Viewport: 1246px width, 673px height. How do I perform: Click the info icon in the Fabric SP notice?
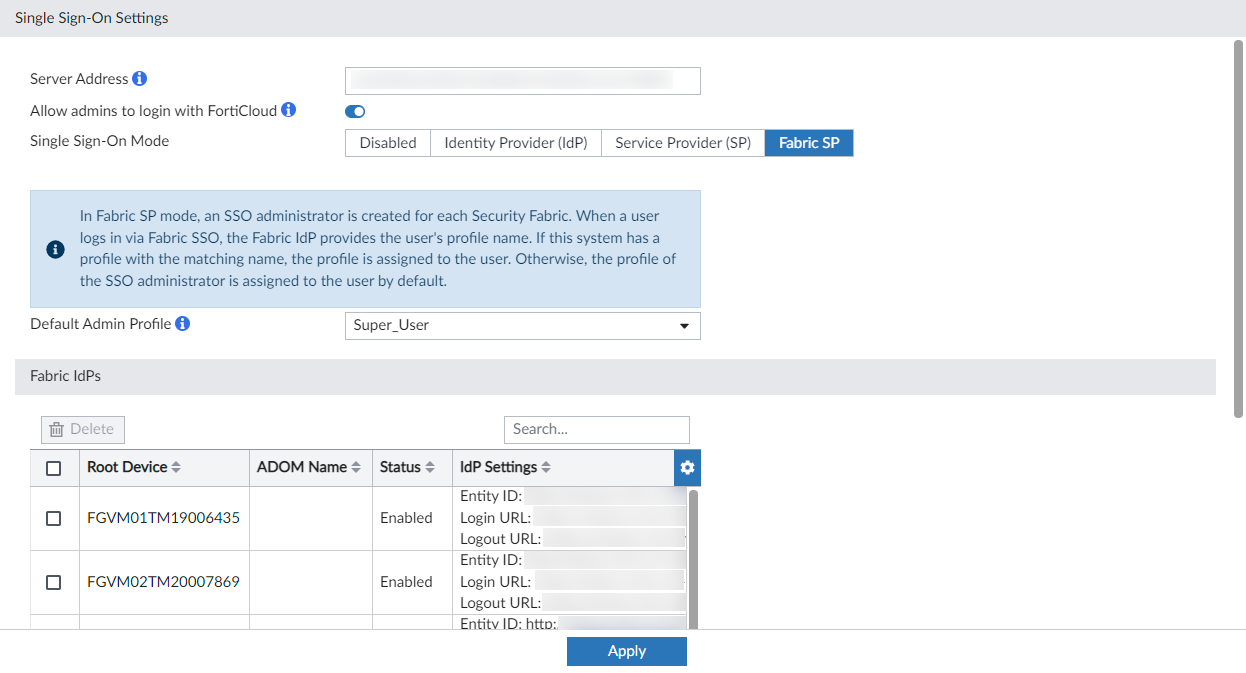[55, 249]
